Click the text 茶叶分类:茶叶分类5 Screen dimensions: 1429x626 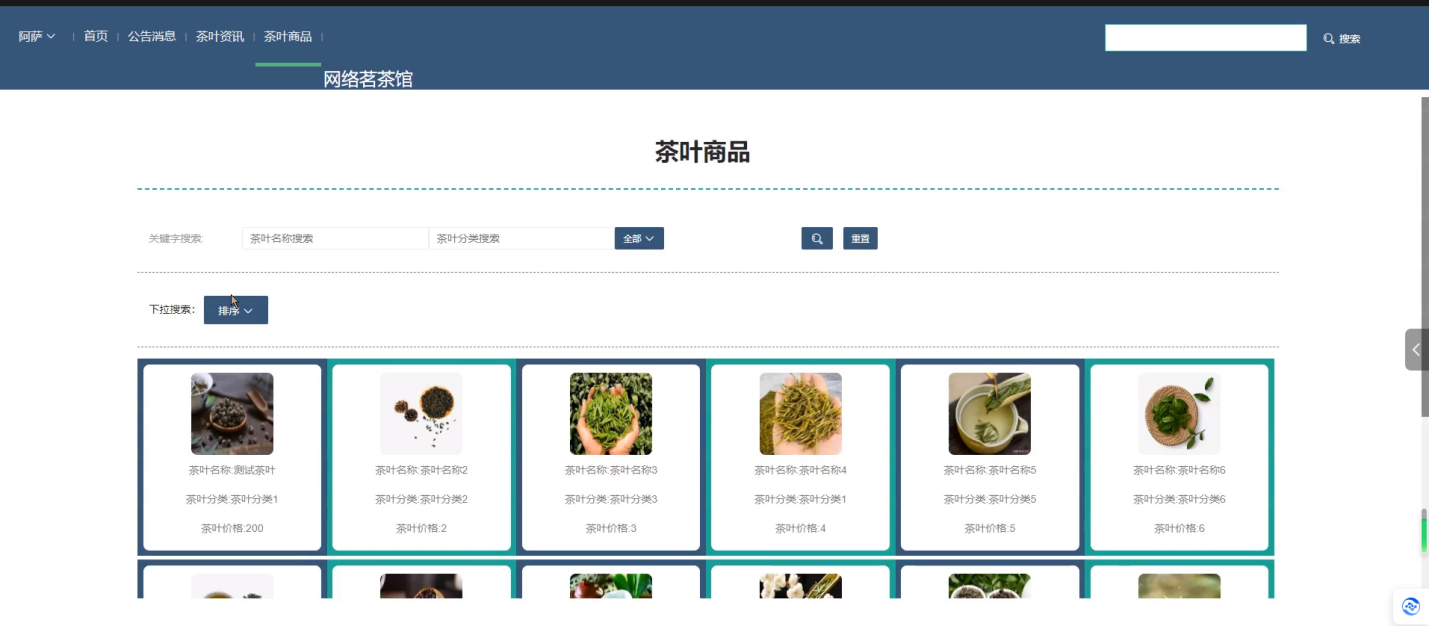[x=990, y=499]
